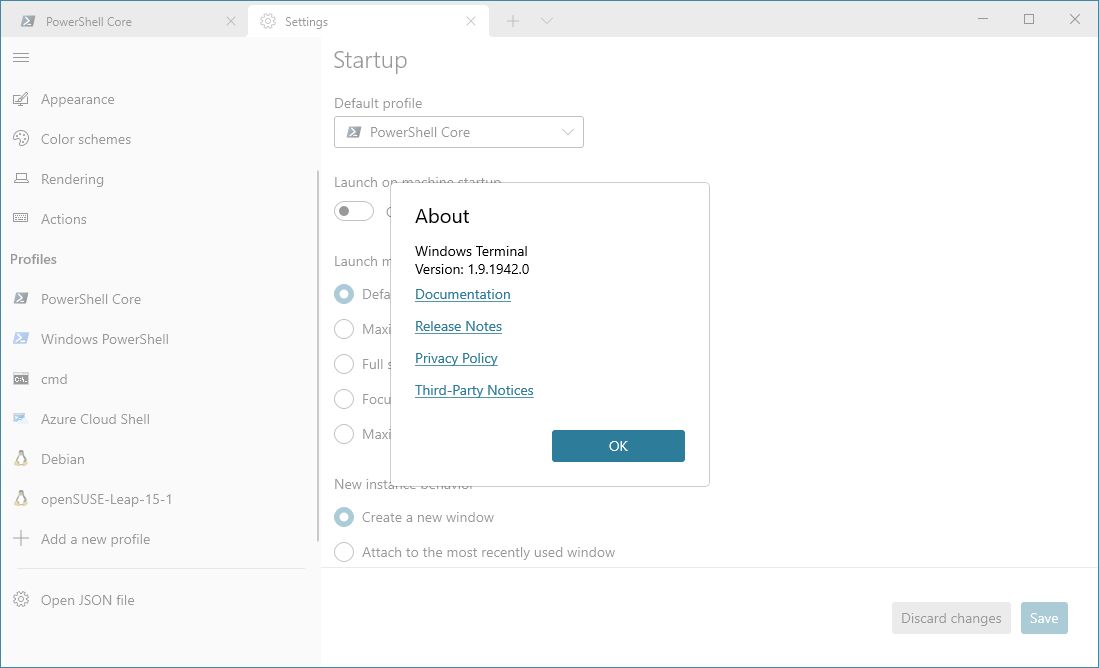Click the PowerShell icon in first tab

(x=28, y=21)
